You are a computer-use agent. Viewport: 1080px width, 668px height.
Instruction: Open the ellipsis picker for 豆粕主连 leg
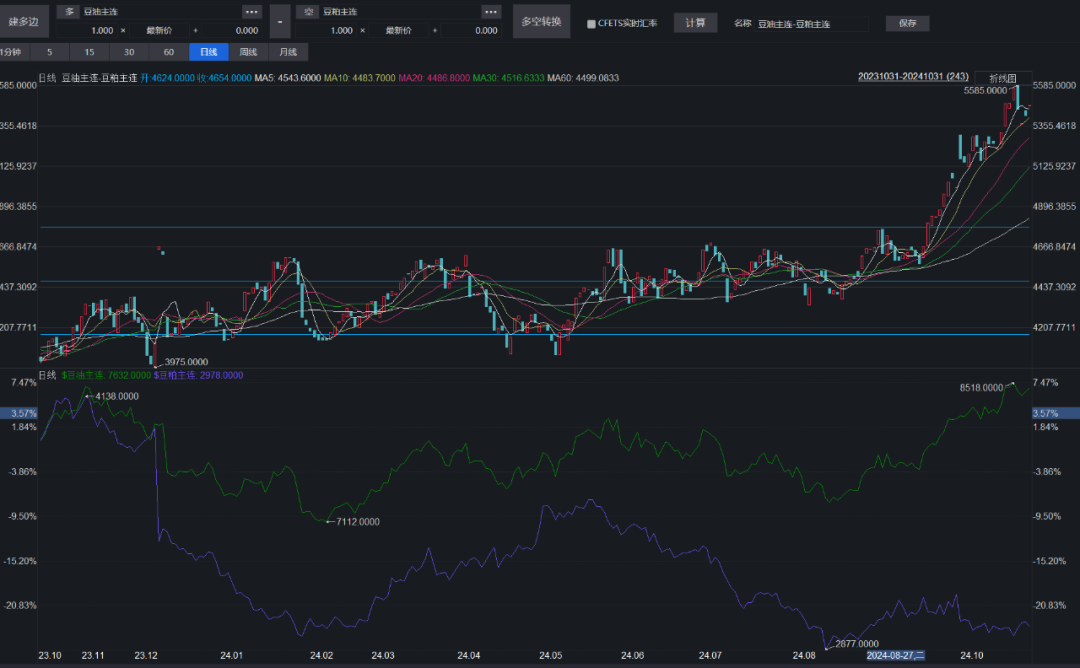click(x=491, y=12)
